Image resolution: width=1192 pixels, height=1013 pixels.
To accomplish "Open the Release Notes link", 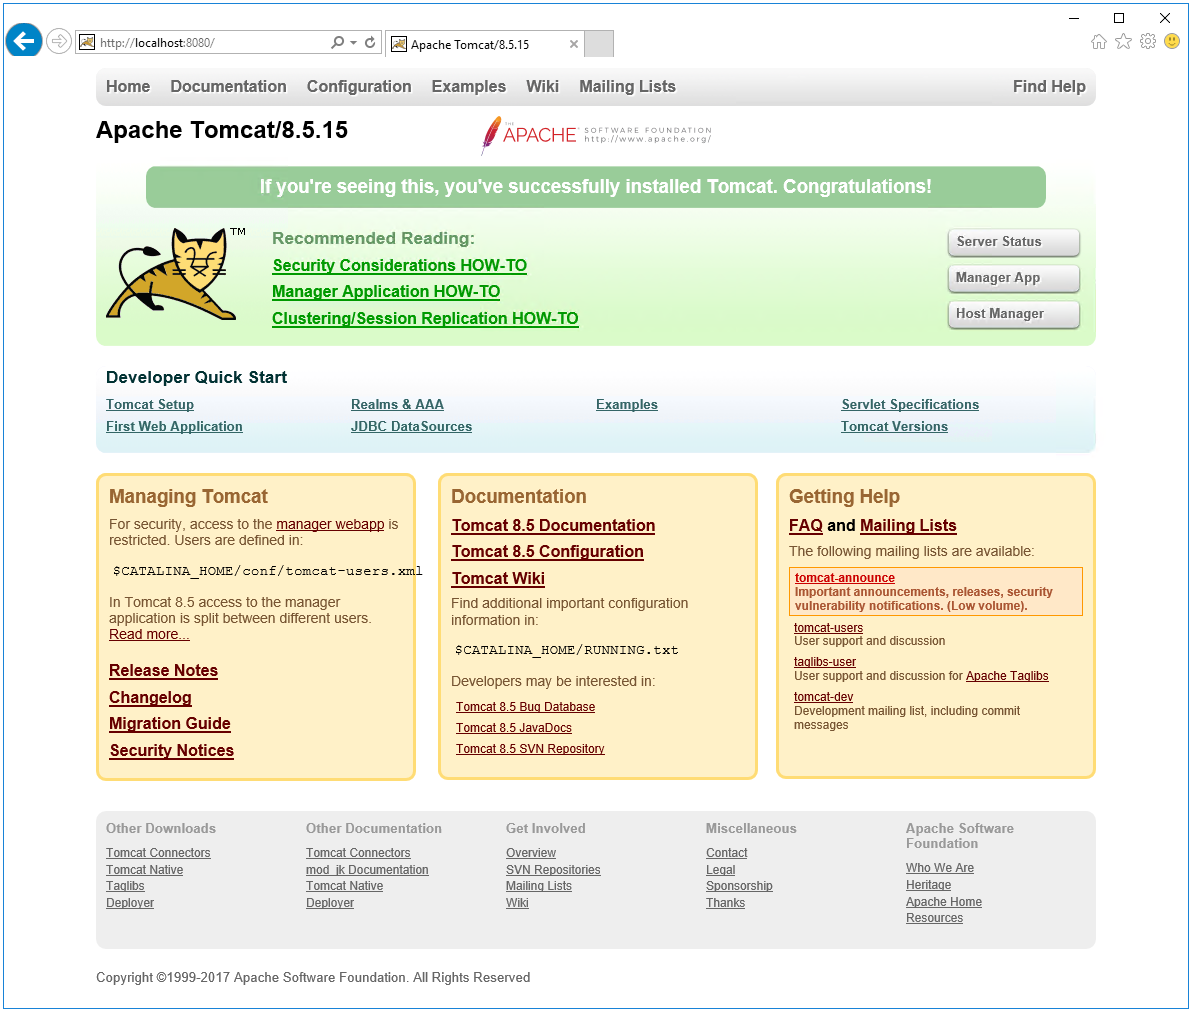I will 163,671.
